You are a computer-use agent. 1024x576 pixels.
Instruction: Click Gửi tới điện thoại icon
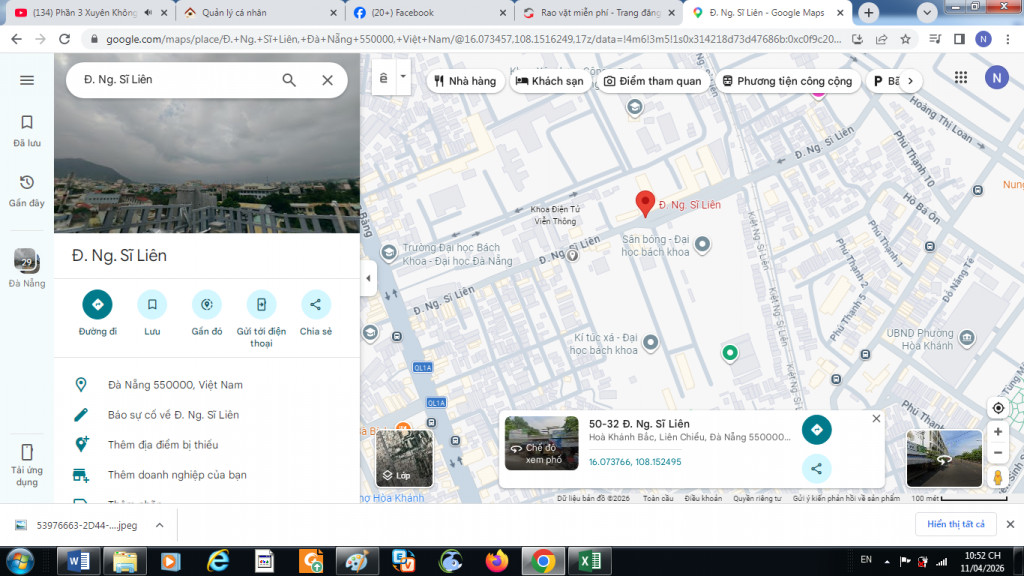(x=261, y=304)
